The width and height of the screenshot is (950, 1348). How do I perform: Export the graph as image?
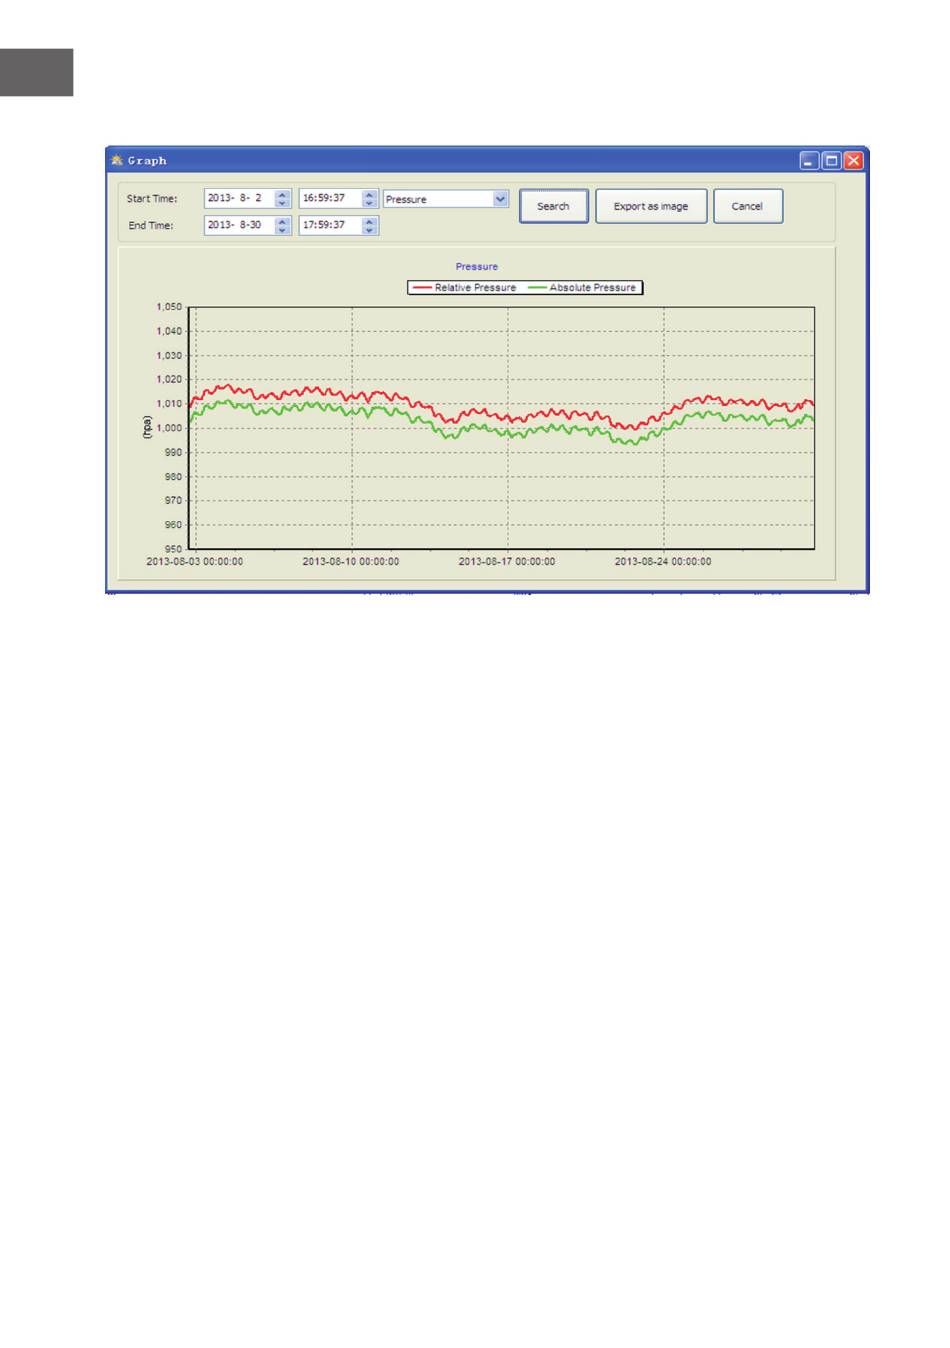click(651, 206)
